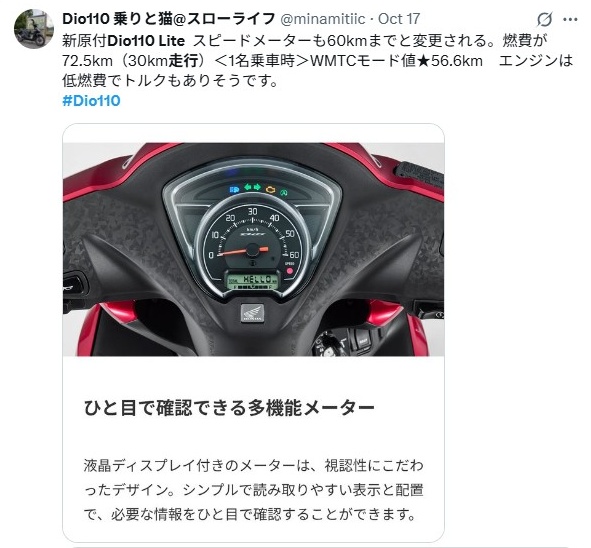Image resolution: width=591 pixels, height=548 pixels.
Task: Click the red lamp below SPEED label
Action: click(289, 271)
